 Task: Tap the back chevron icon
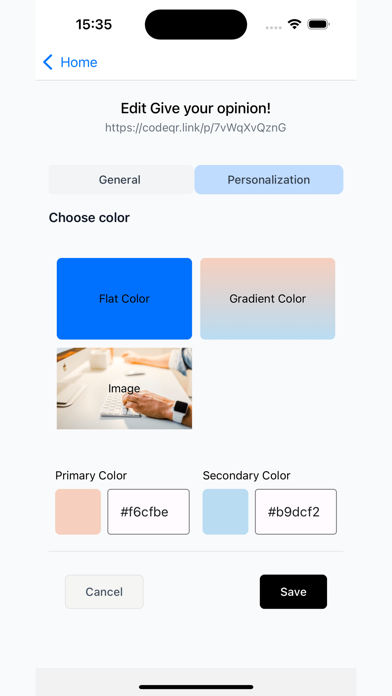(x=48, y=62)
